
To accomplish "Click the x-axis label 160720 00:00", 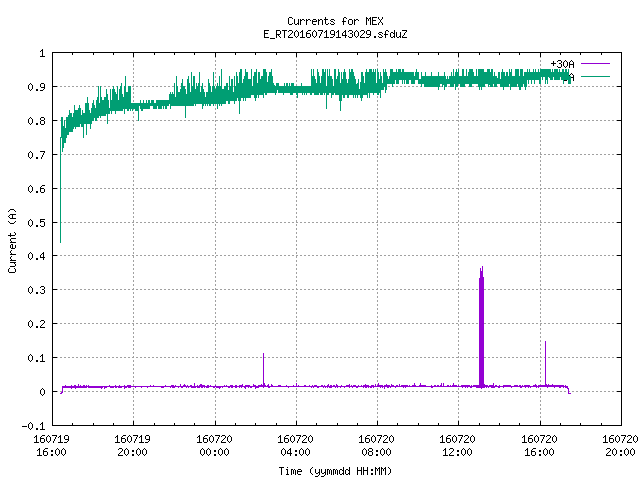I will tap(214, 445).
